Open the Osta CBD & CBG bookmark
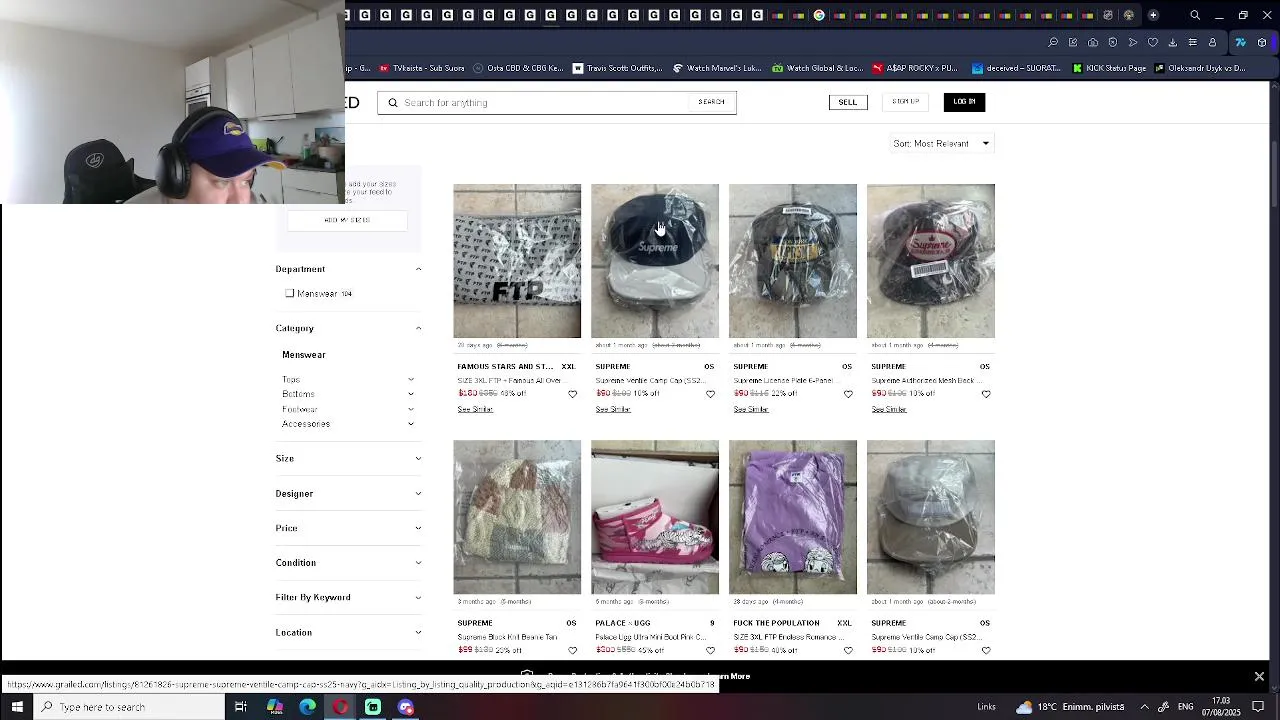Viewport: 1280px width, 720px height. (x=518, y=68)
